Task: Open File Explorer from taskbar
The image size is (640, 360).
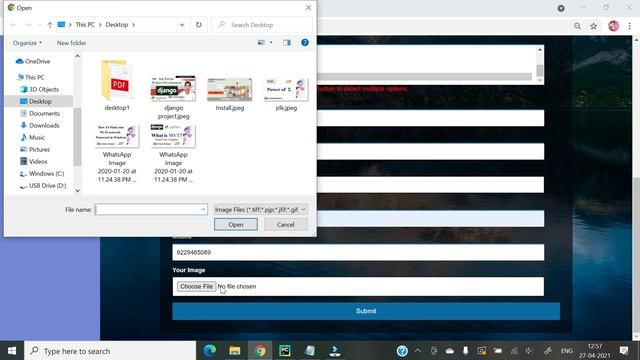Action: point(235,351)
